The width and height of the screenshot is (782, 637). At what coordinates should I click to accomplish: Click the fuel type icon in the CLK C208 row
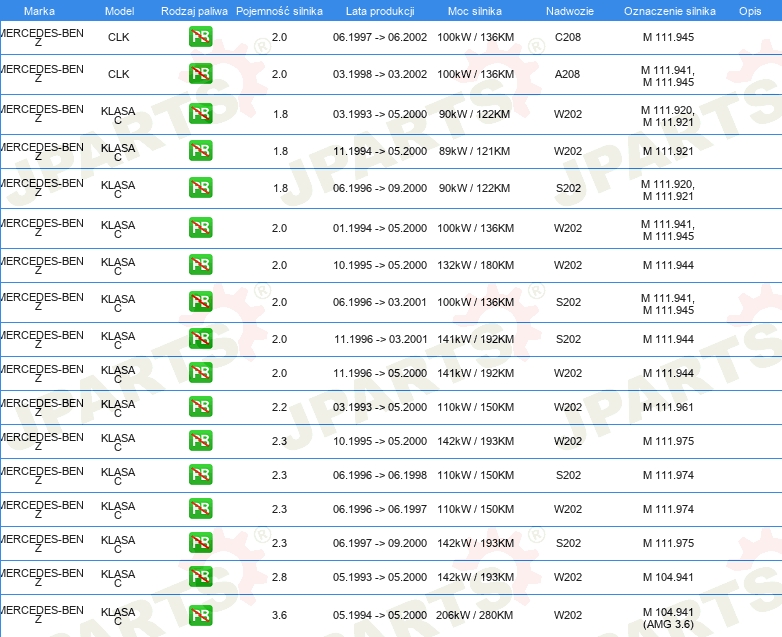[x=200, y=38]
